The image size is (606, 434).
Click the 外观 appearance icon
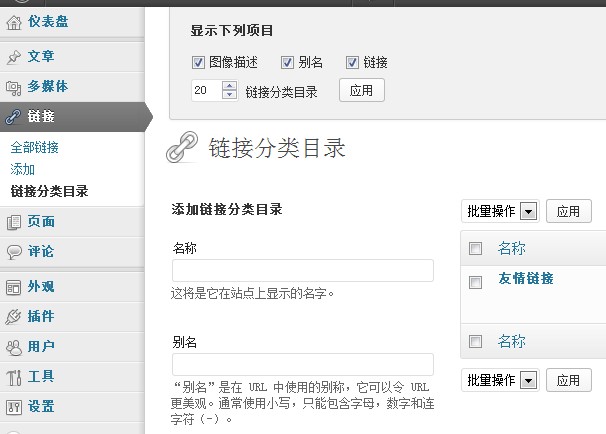[x=14, y=287]
